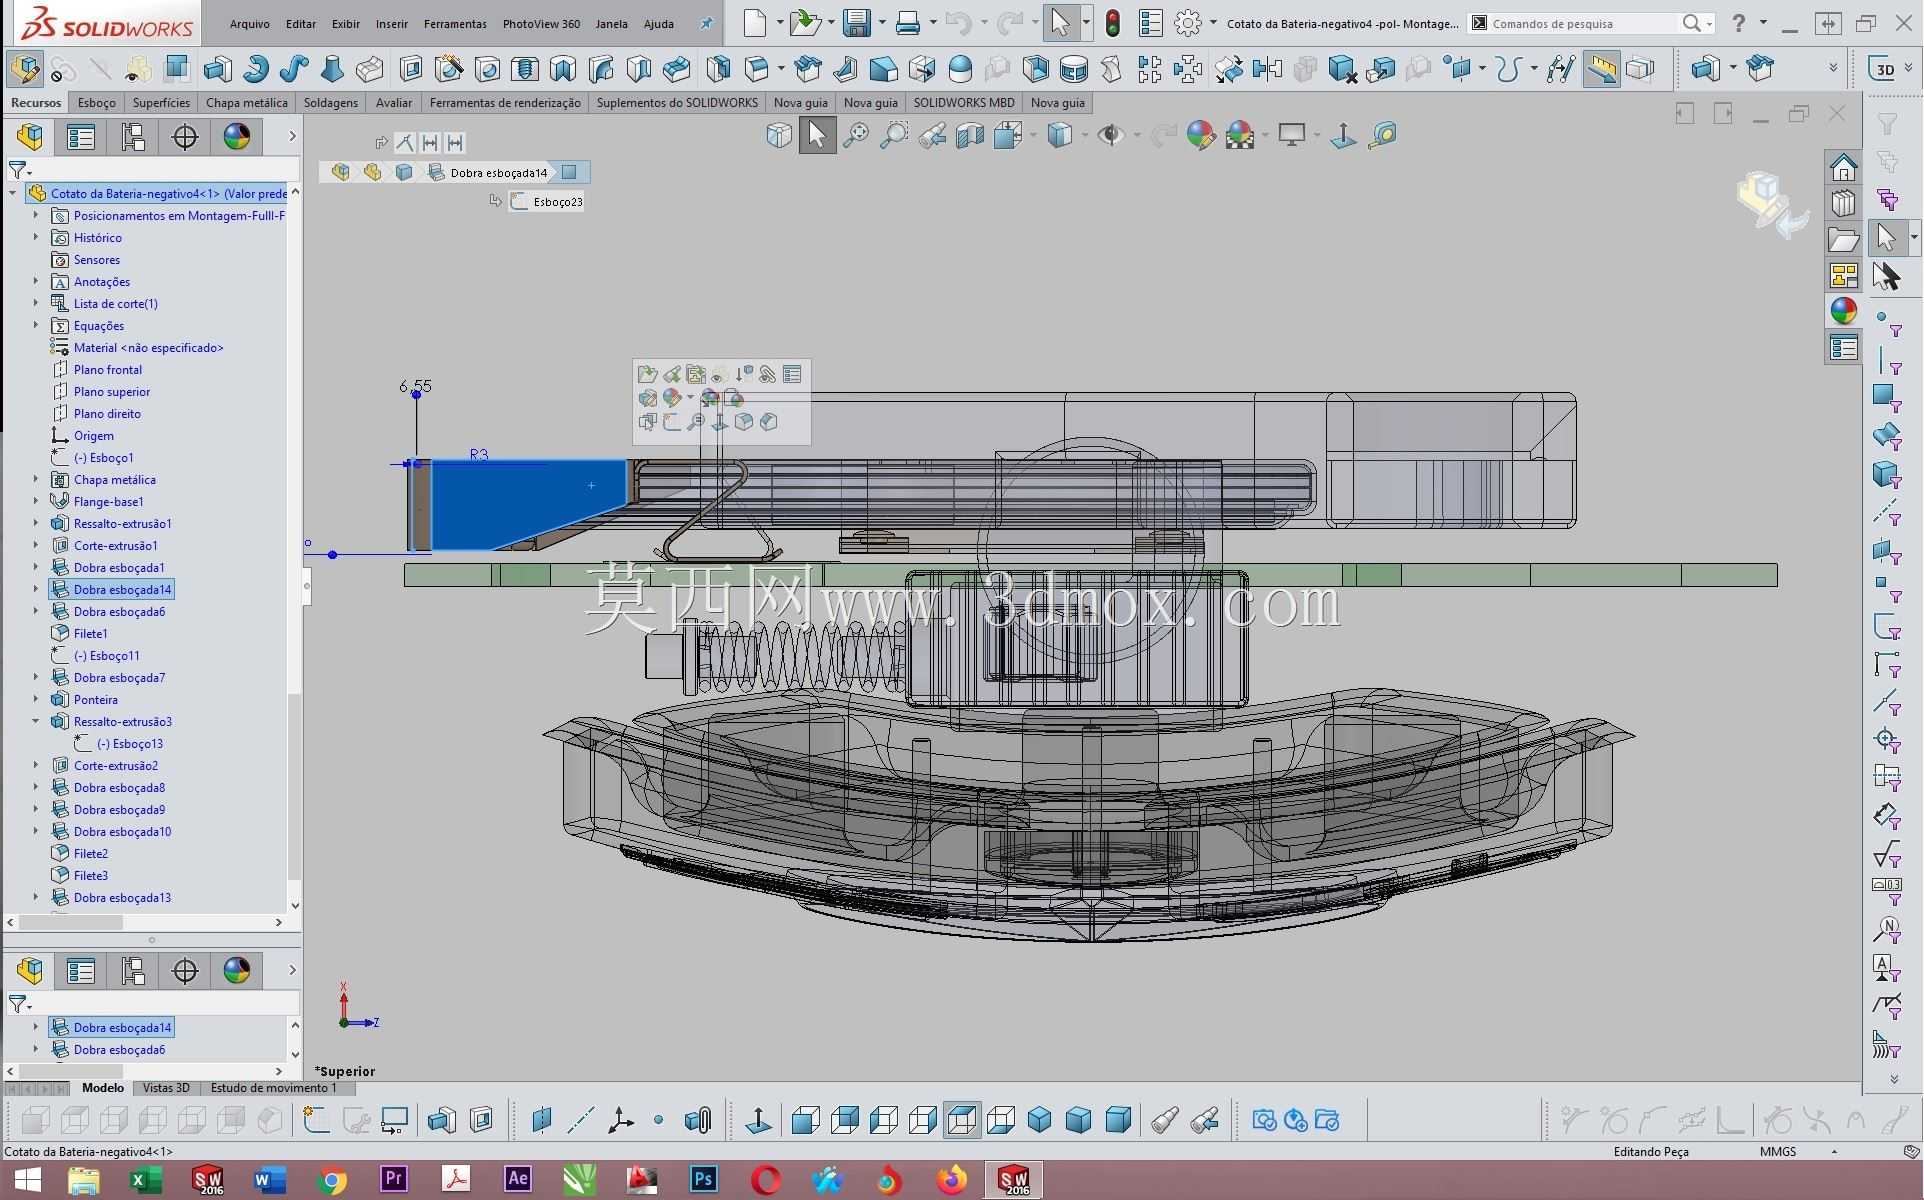Open Edit Appearance color ball in view toolbar
The height and width of the screenshot is (1200, 1924).
(x=1200, y=135)
